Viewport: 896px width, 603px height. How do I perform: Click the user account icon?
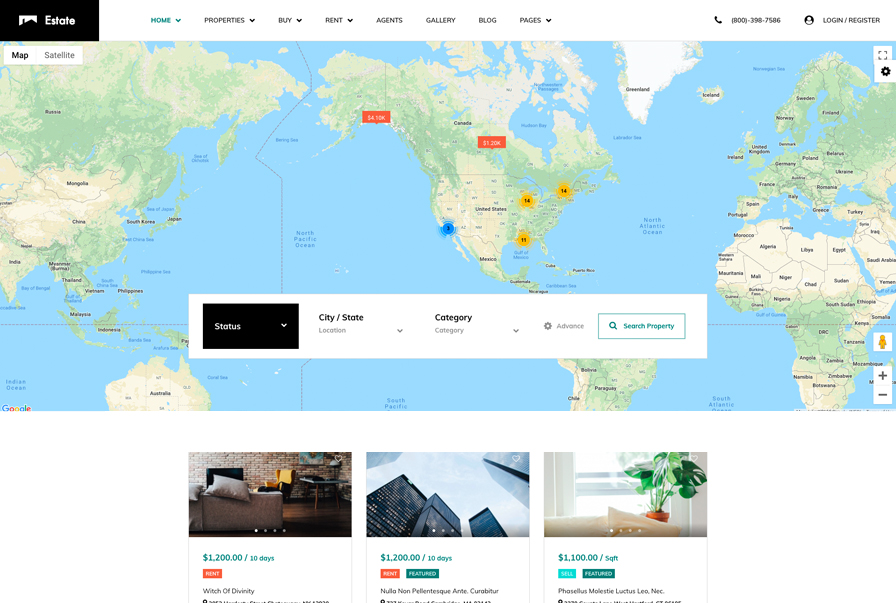[809, 20]
